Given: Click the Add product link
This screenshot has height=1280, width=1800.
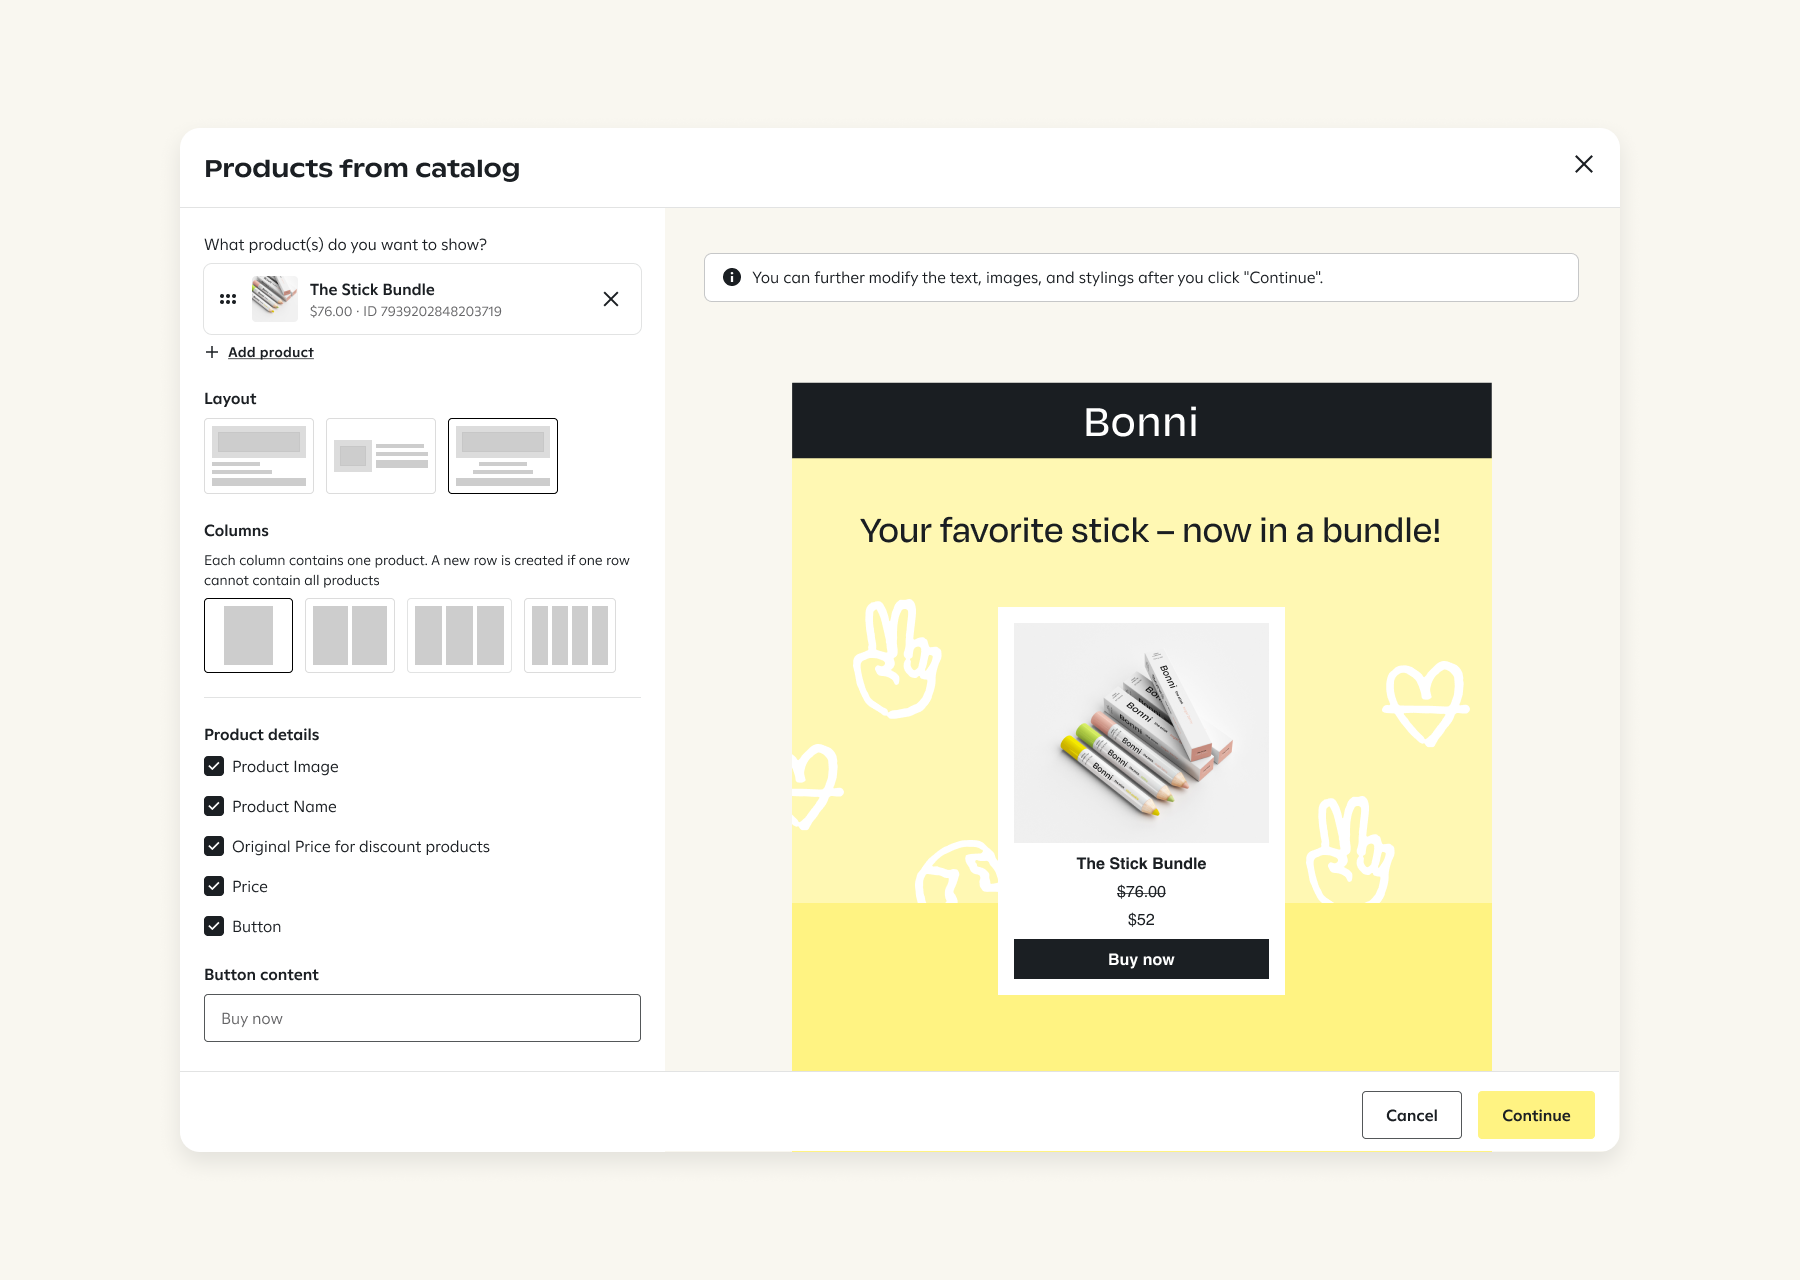Looking at the screenshot, I should [271, 352].
